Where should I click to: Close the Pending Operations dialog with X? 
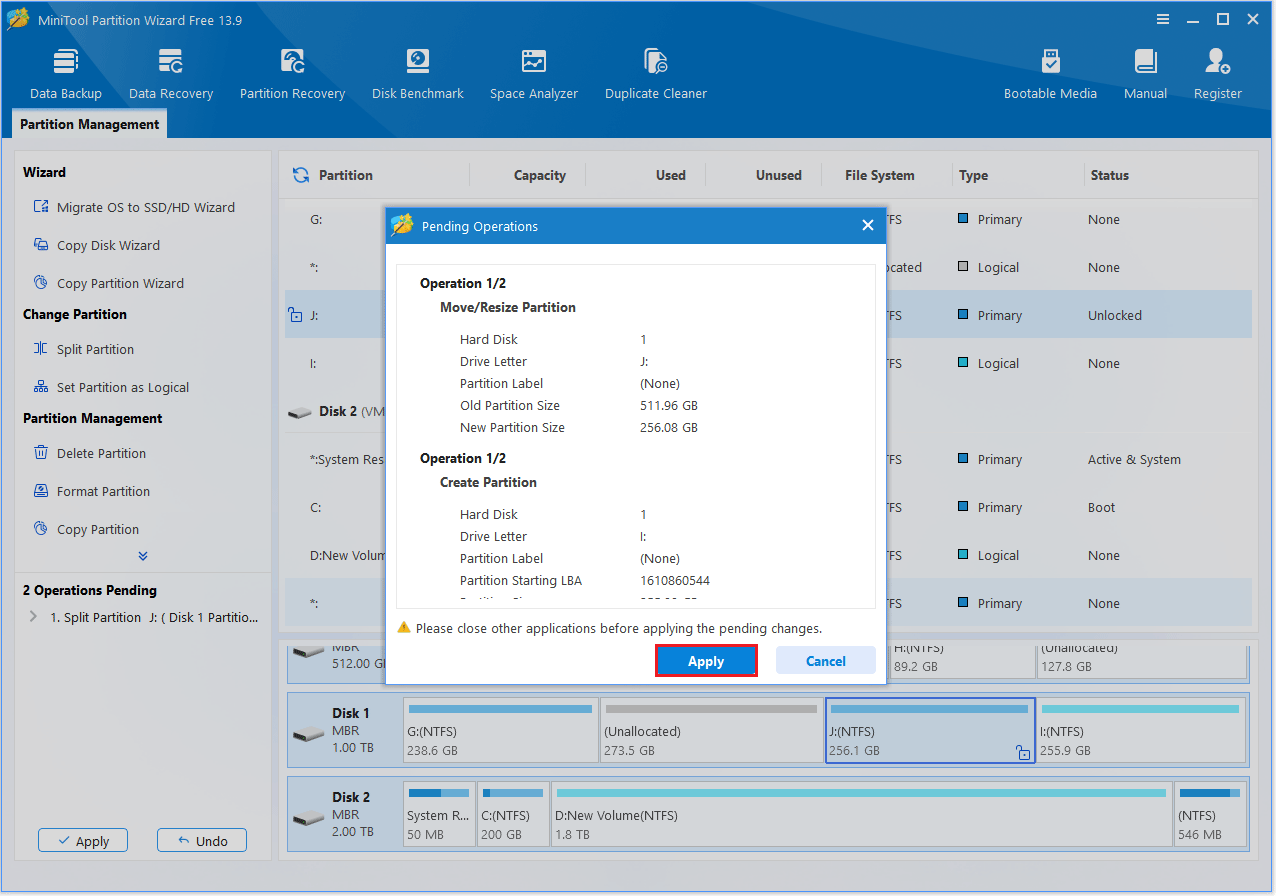(x=867, y=226)
